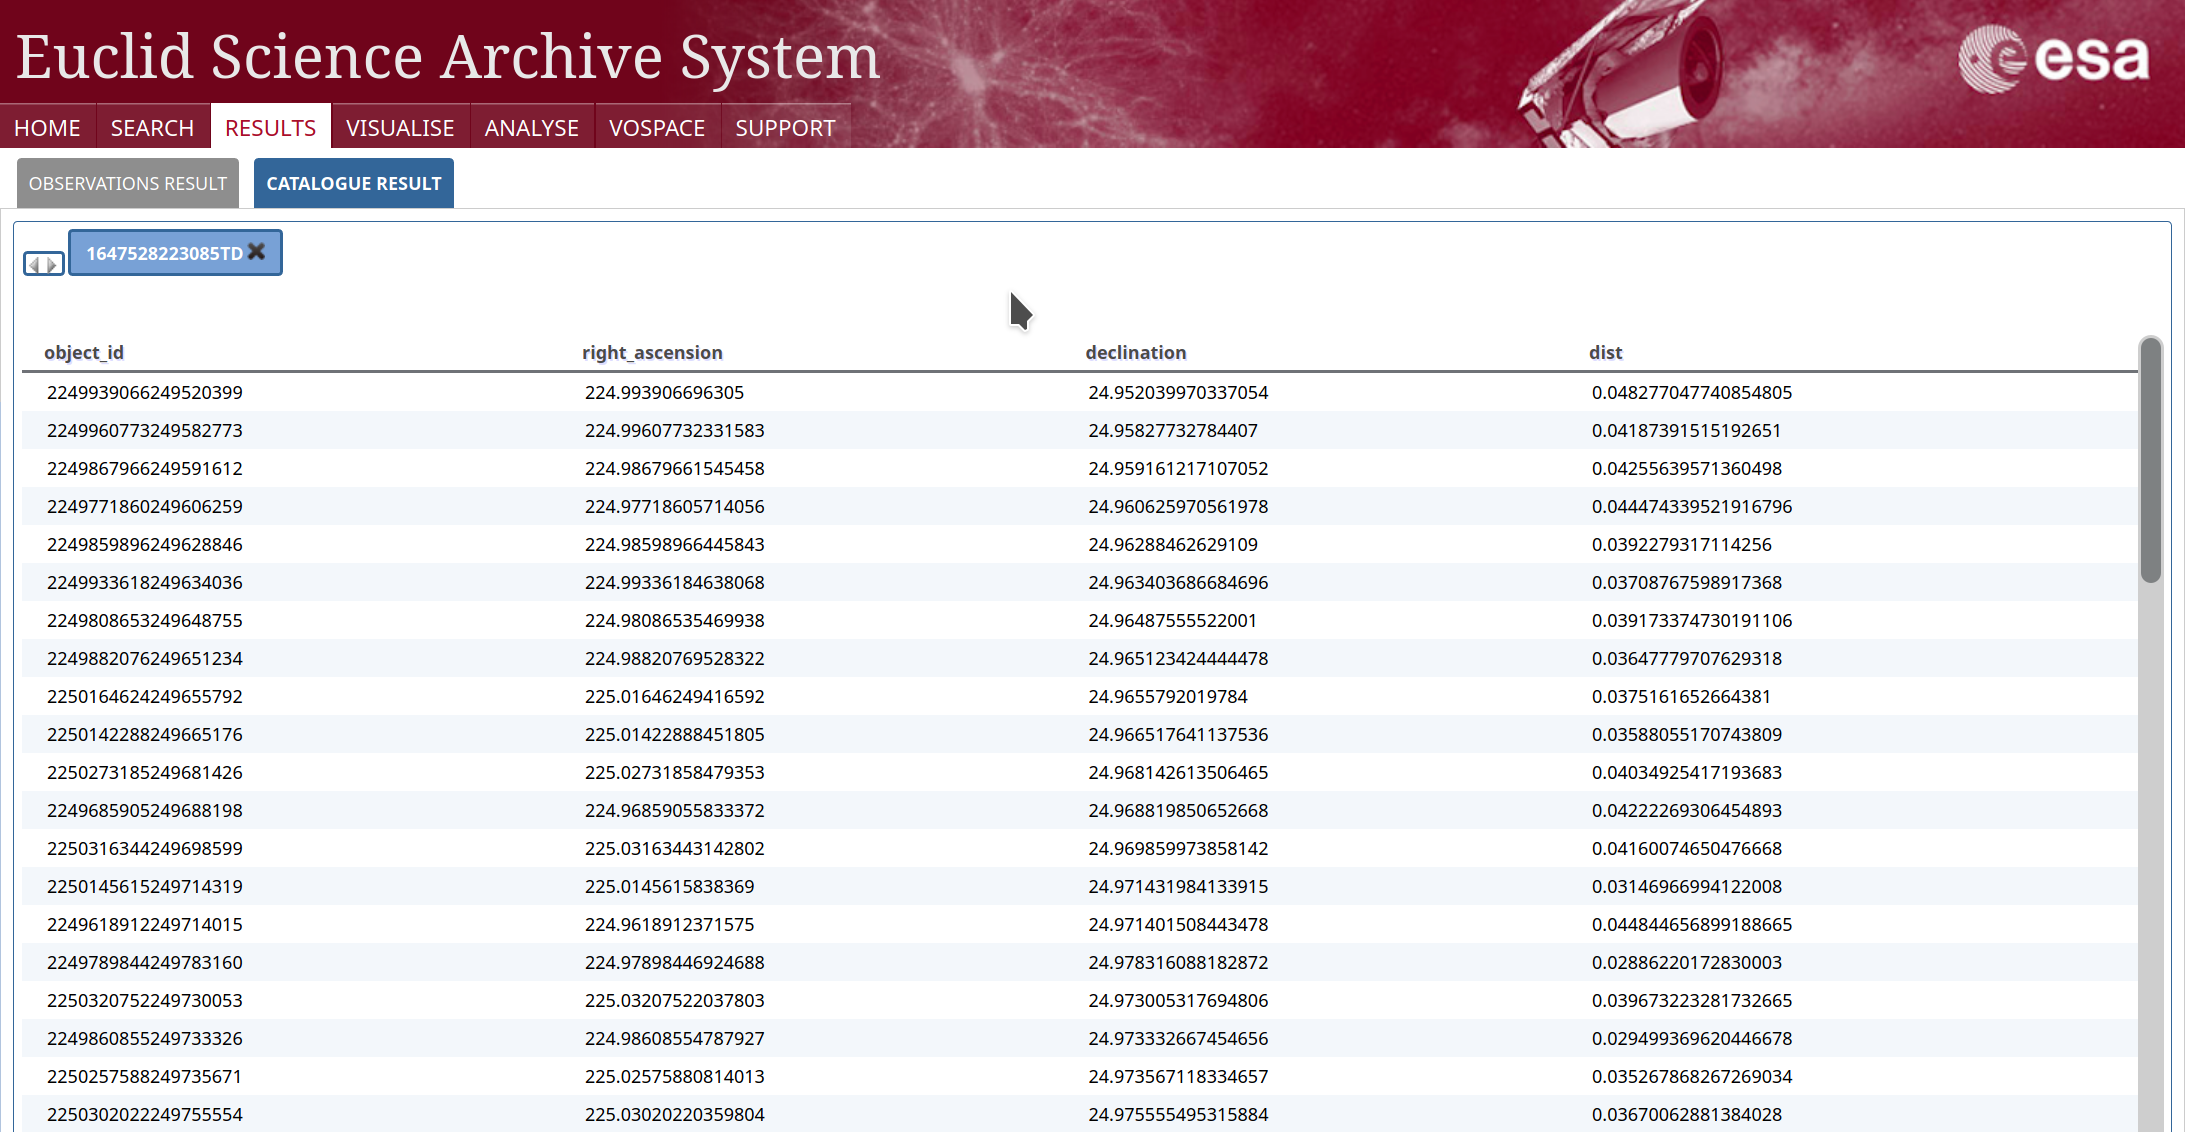Screen dimensions: 2185x1132
Task: Sort by declination column header
Action: click(1136, 352)
